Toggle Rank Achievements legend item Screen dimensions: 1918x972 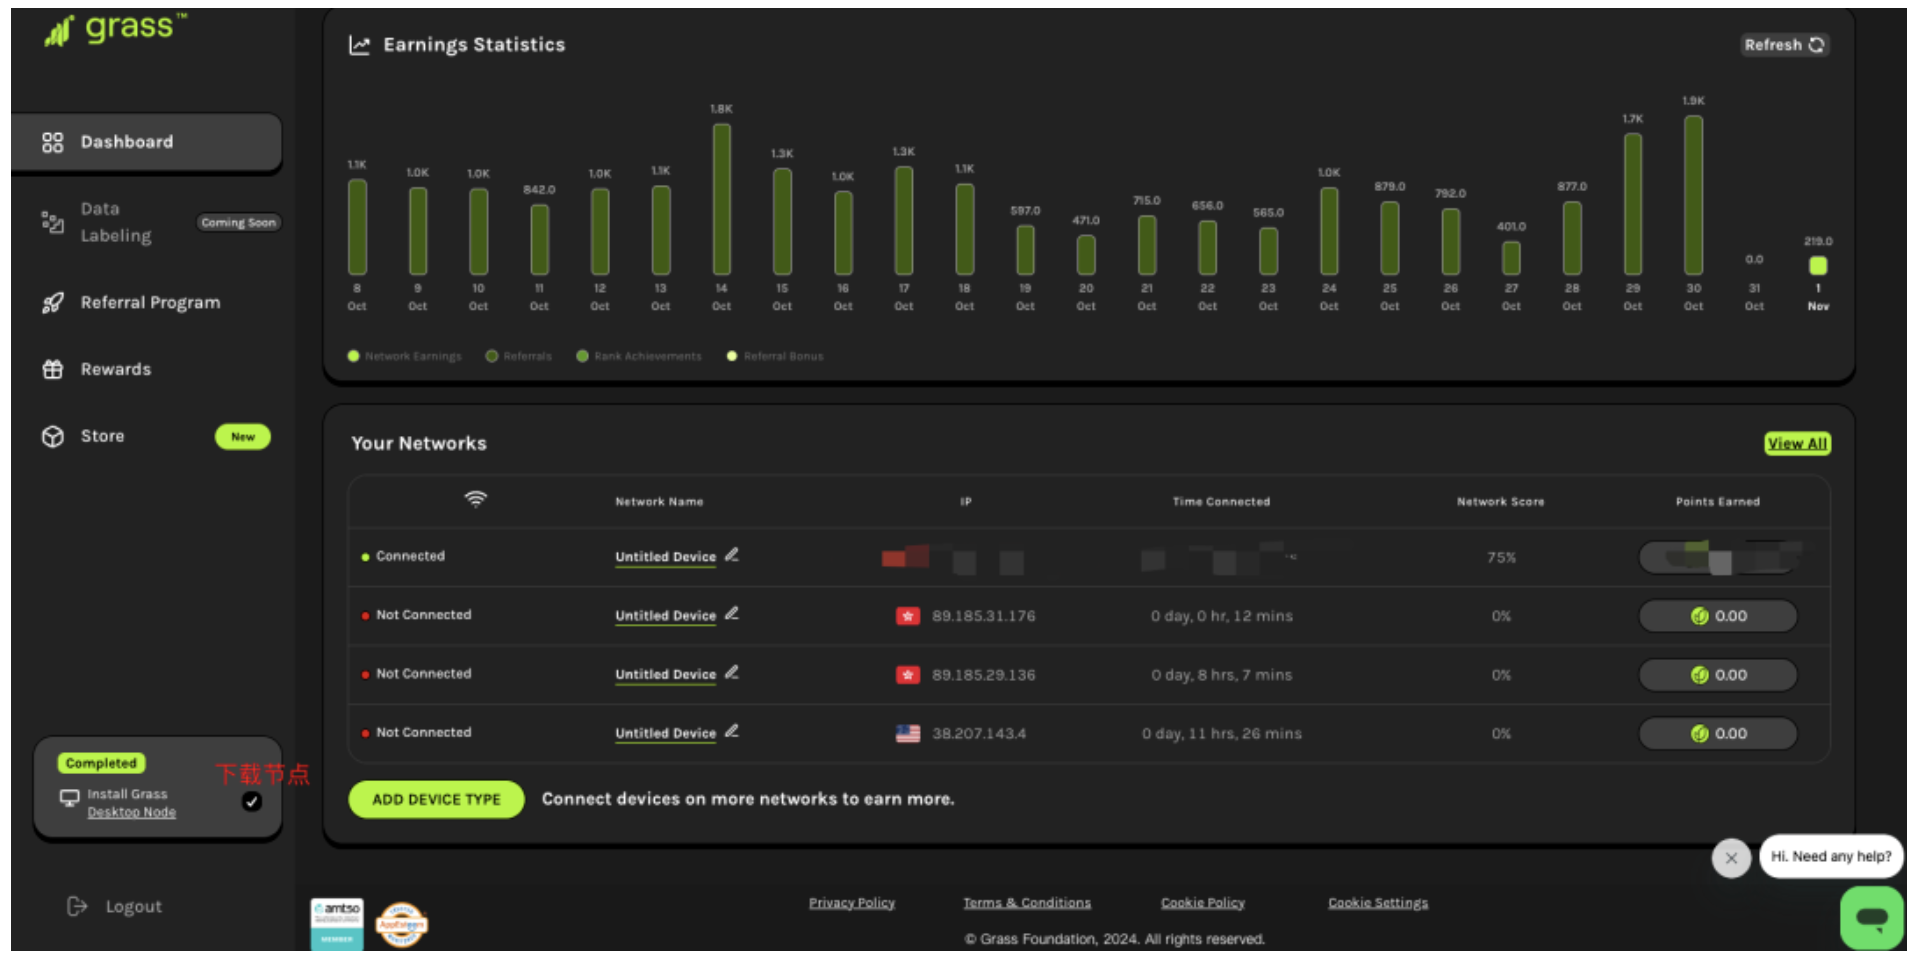click(x=639, y=356)
